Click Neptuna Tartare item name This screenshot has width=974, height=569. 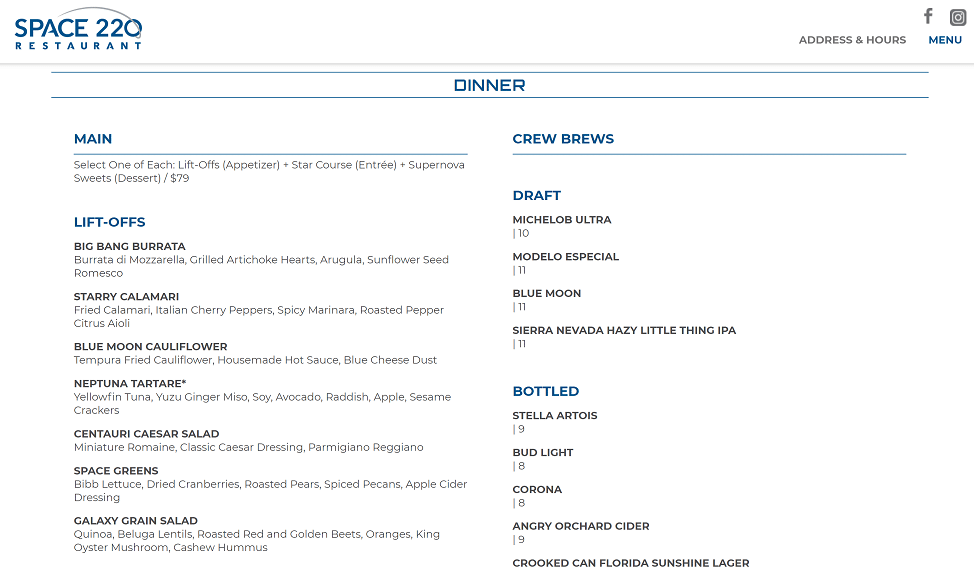(x=130, y=384)
